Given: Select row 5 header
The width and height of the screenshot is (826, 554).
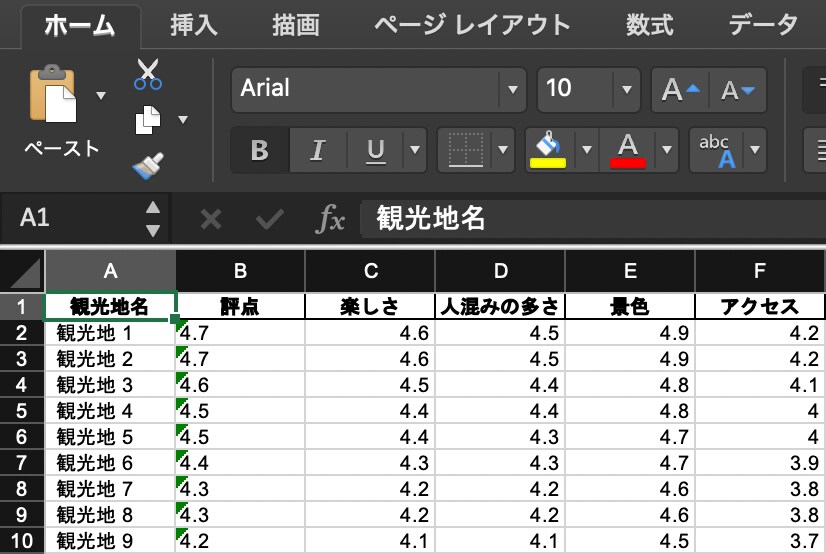Looking at the screenshot, I should pos(22,411).
